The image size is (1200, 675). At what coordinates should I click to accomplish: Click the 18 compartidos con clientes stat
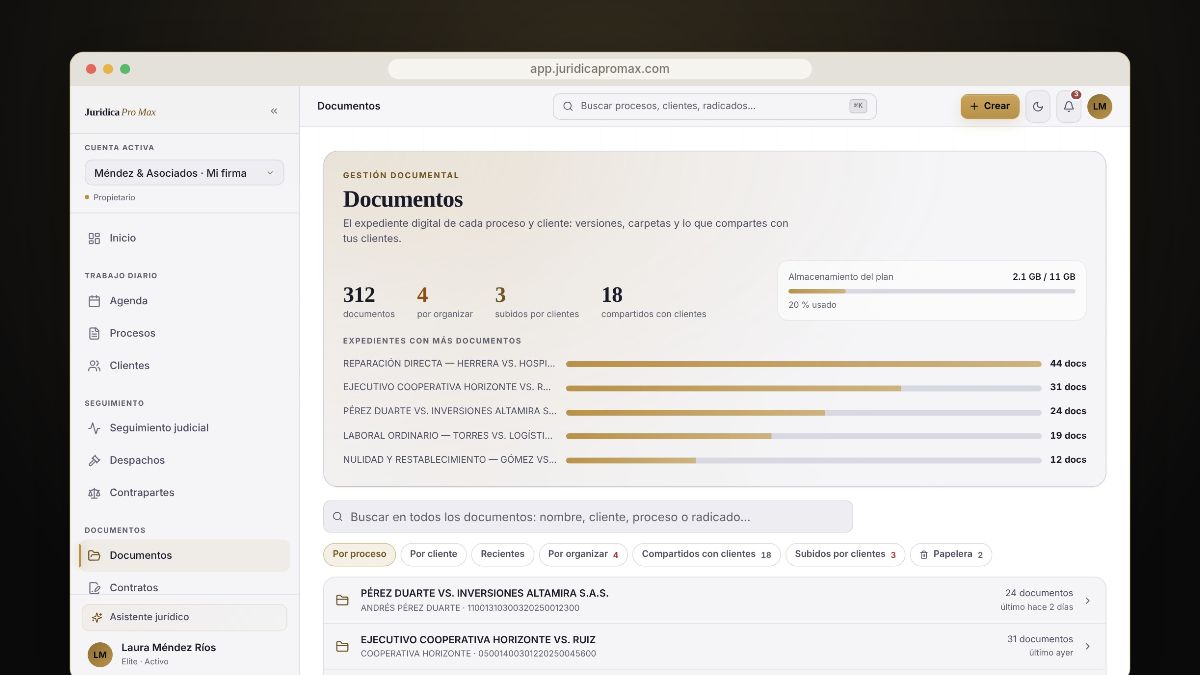[654, 301]
